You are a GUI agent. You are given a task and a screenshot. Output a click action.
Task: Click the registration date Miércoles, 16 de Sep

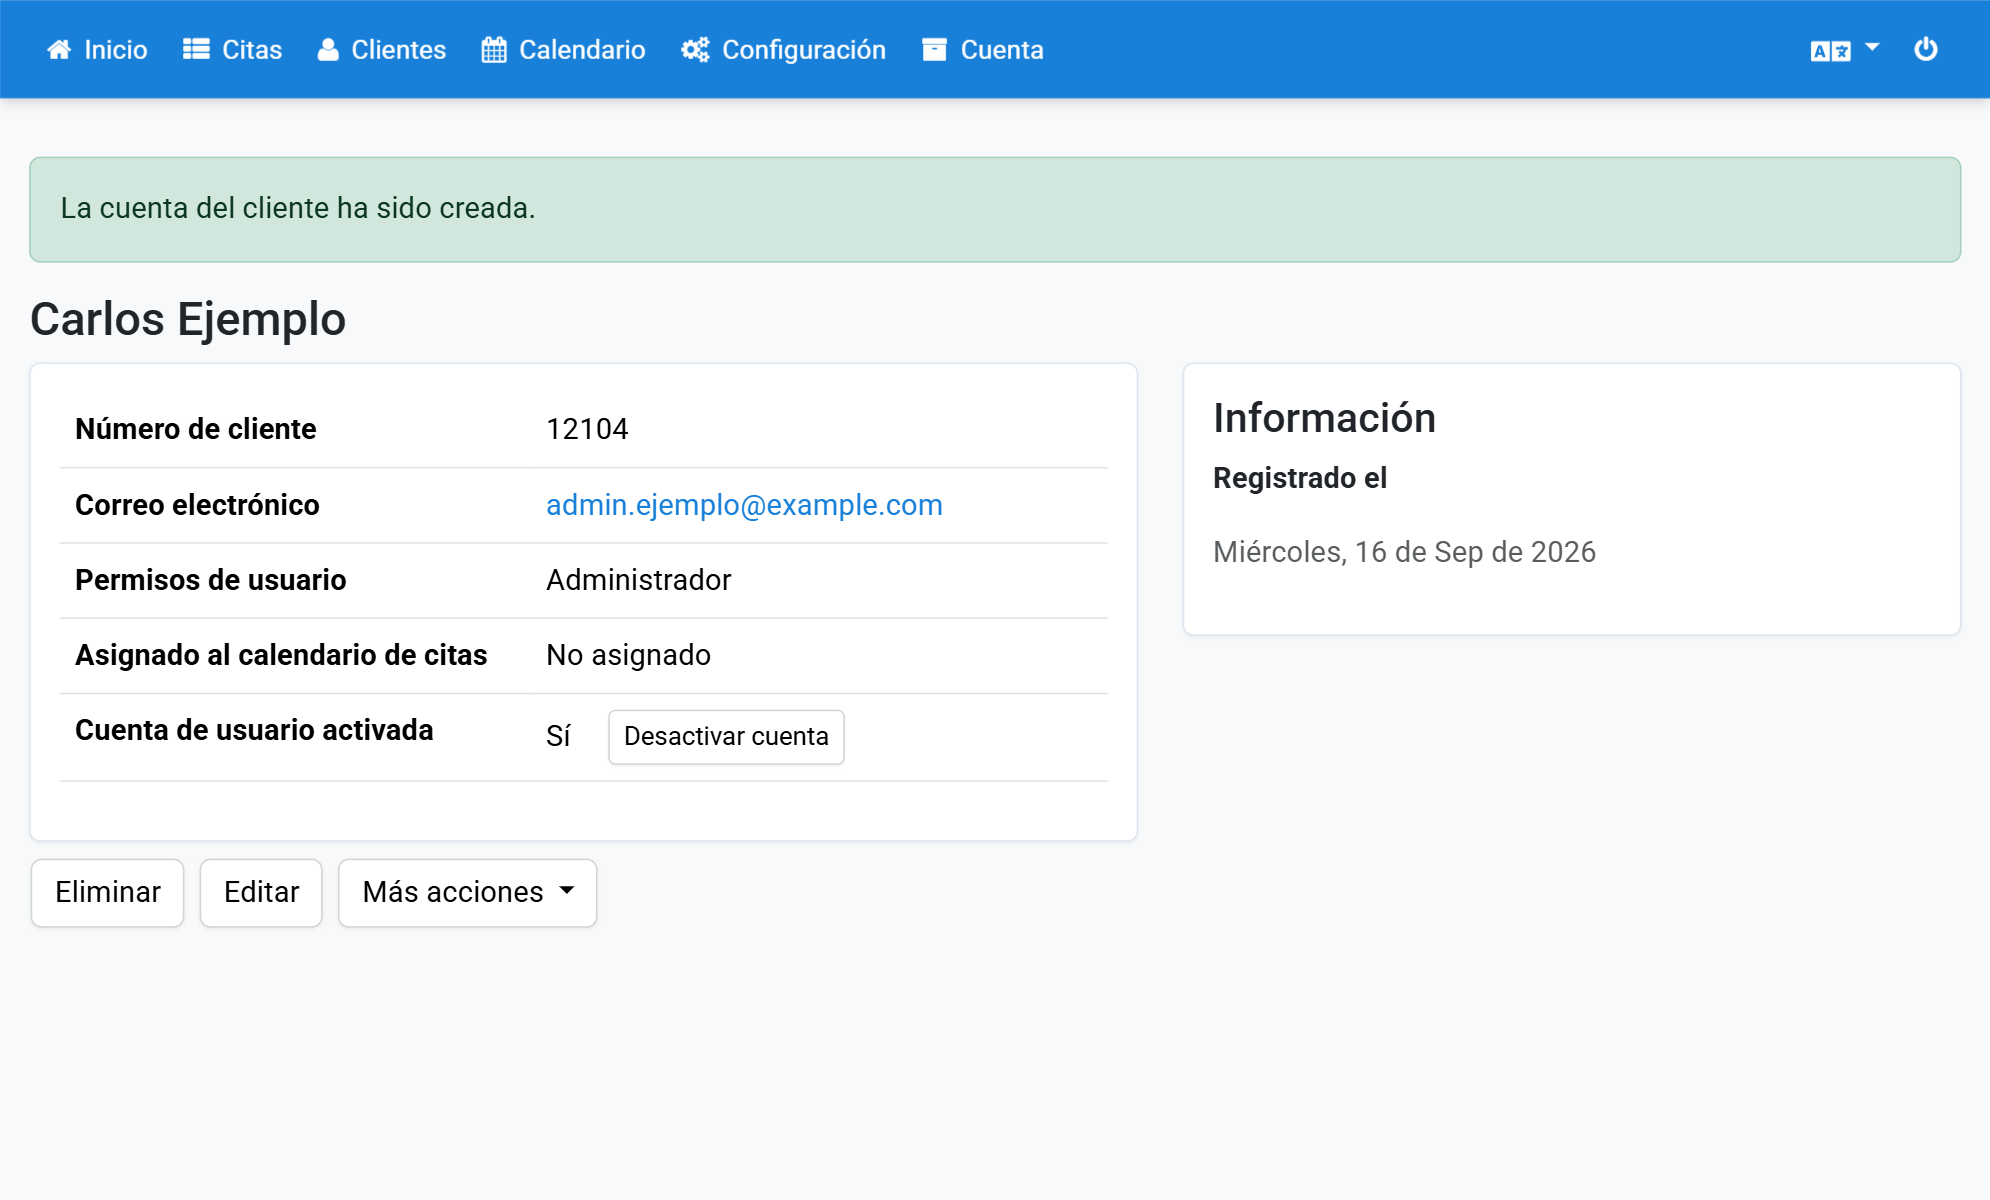(x=1404, y=552)
